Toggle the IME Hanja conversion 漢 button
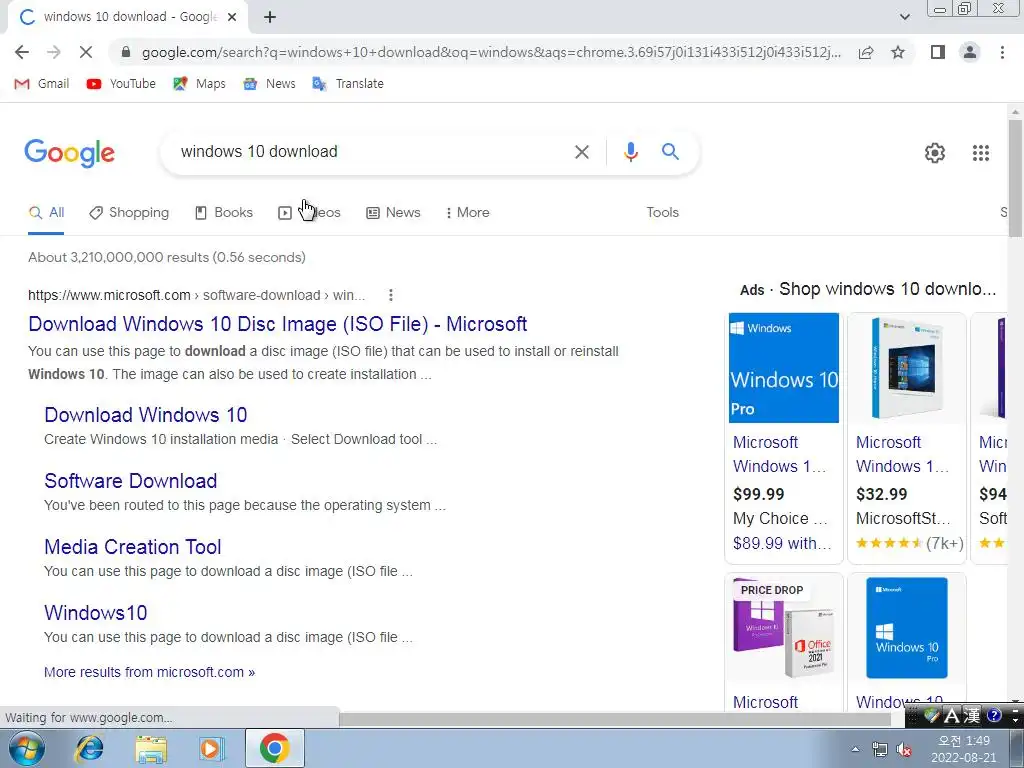The width and height of the screenshot is (1024, 768). (x=972, y=716)
